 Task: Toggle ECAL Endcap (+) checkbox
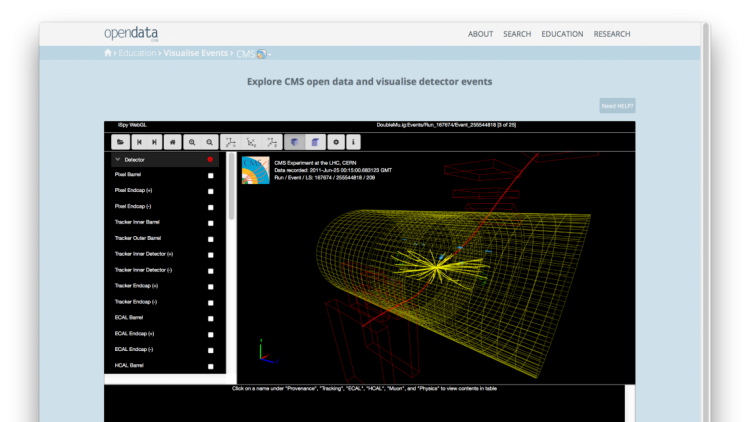[210, 334]
